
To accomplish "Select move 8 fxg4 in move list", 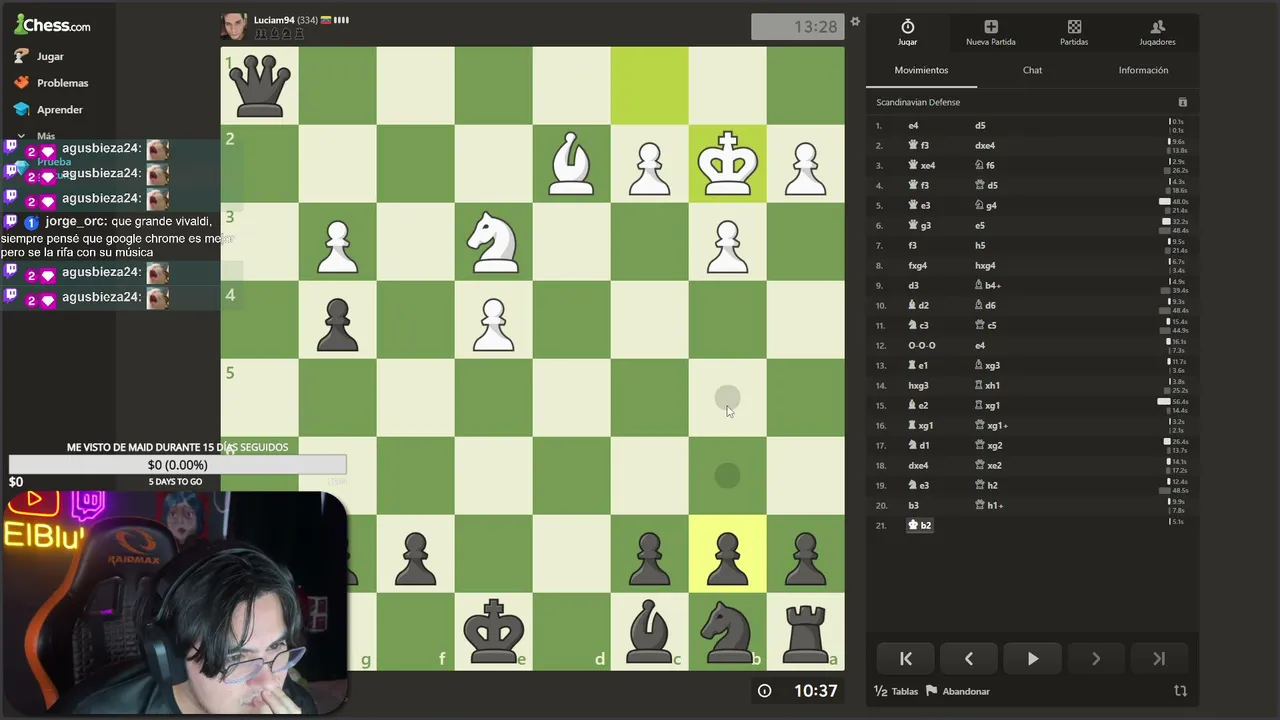I will pyautogui.click(x=917, y=265).
